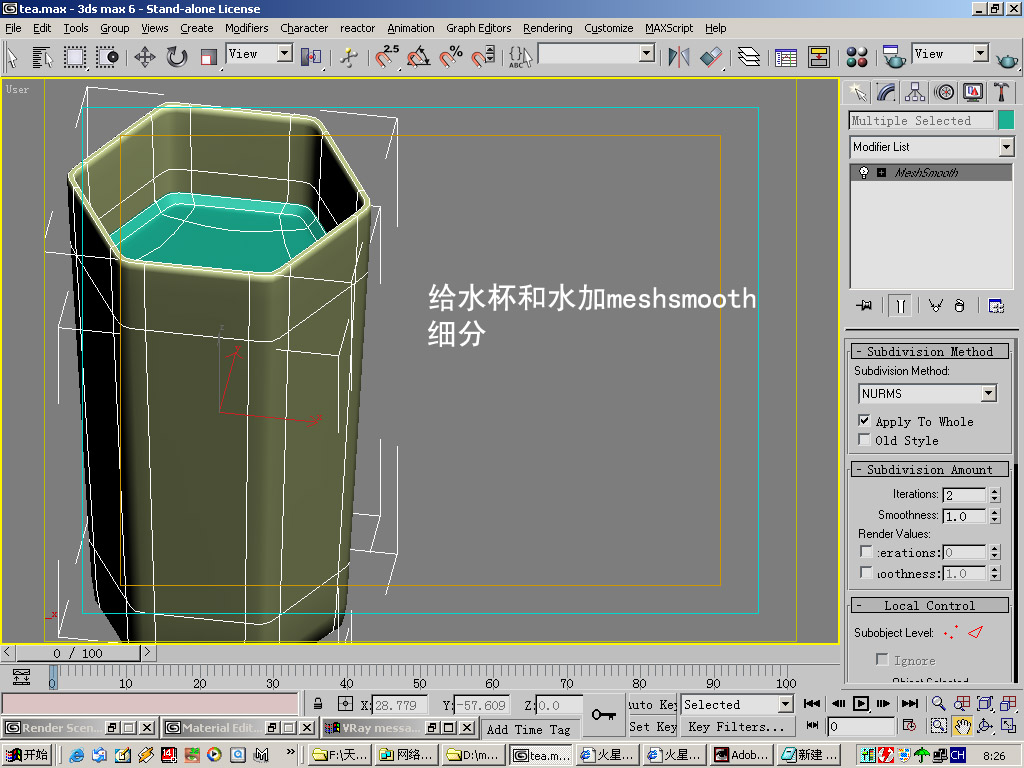Open the Material Editor spheres icon
This screenshot has width=1024, height=768.
(x=856, y=57)
